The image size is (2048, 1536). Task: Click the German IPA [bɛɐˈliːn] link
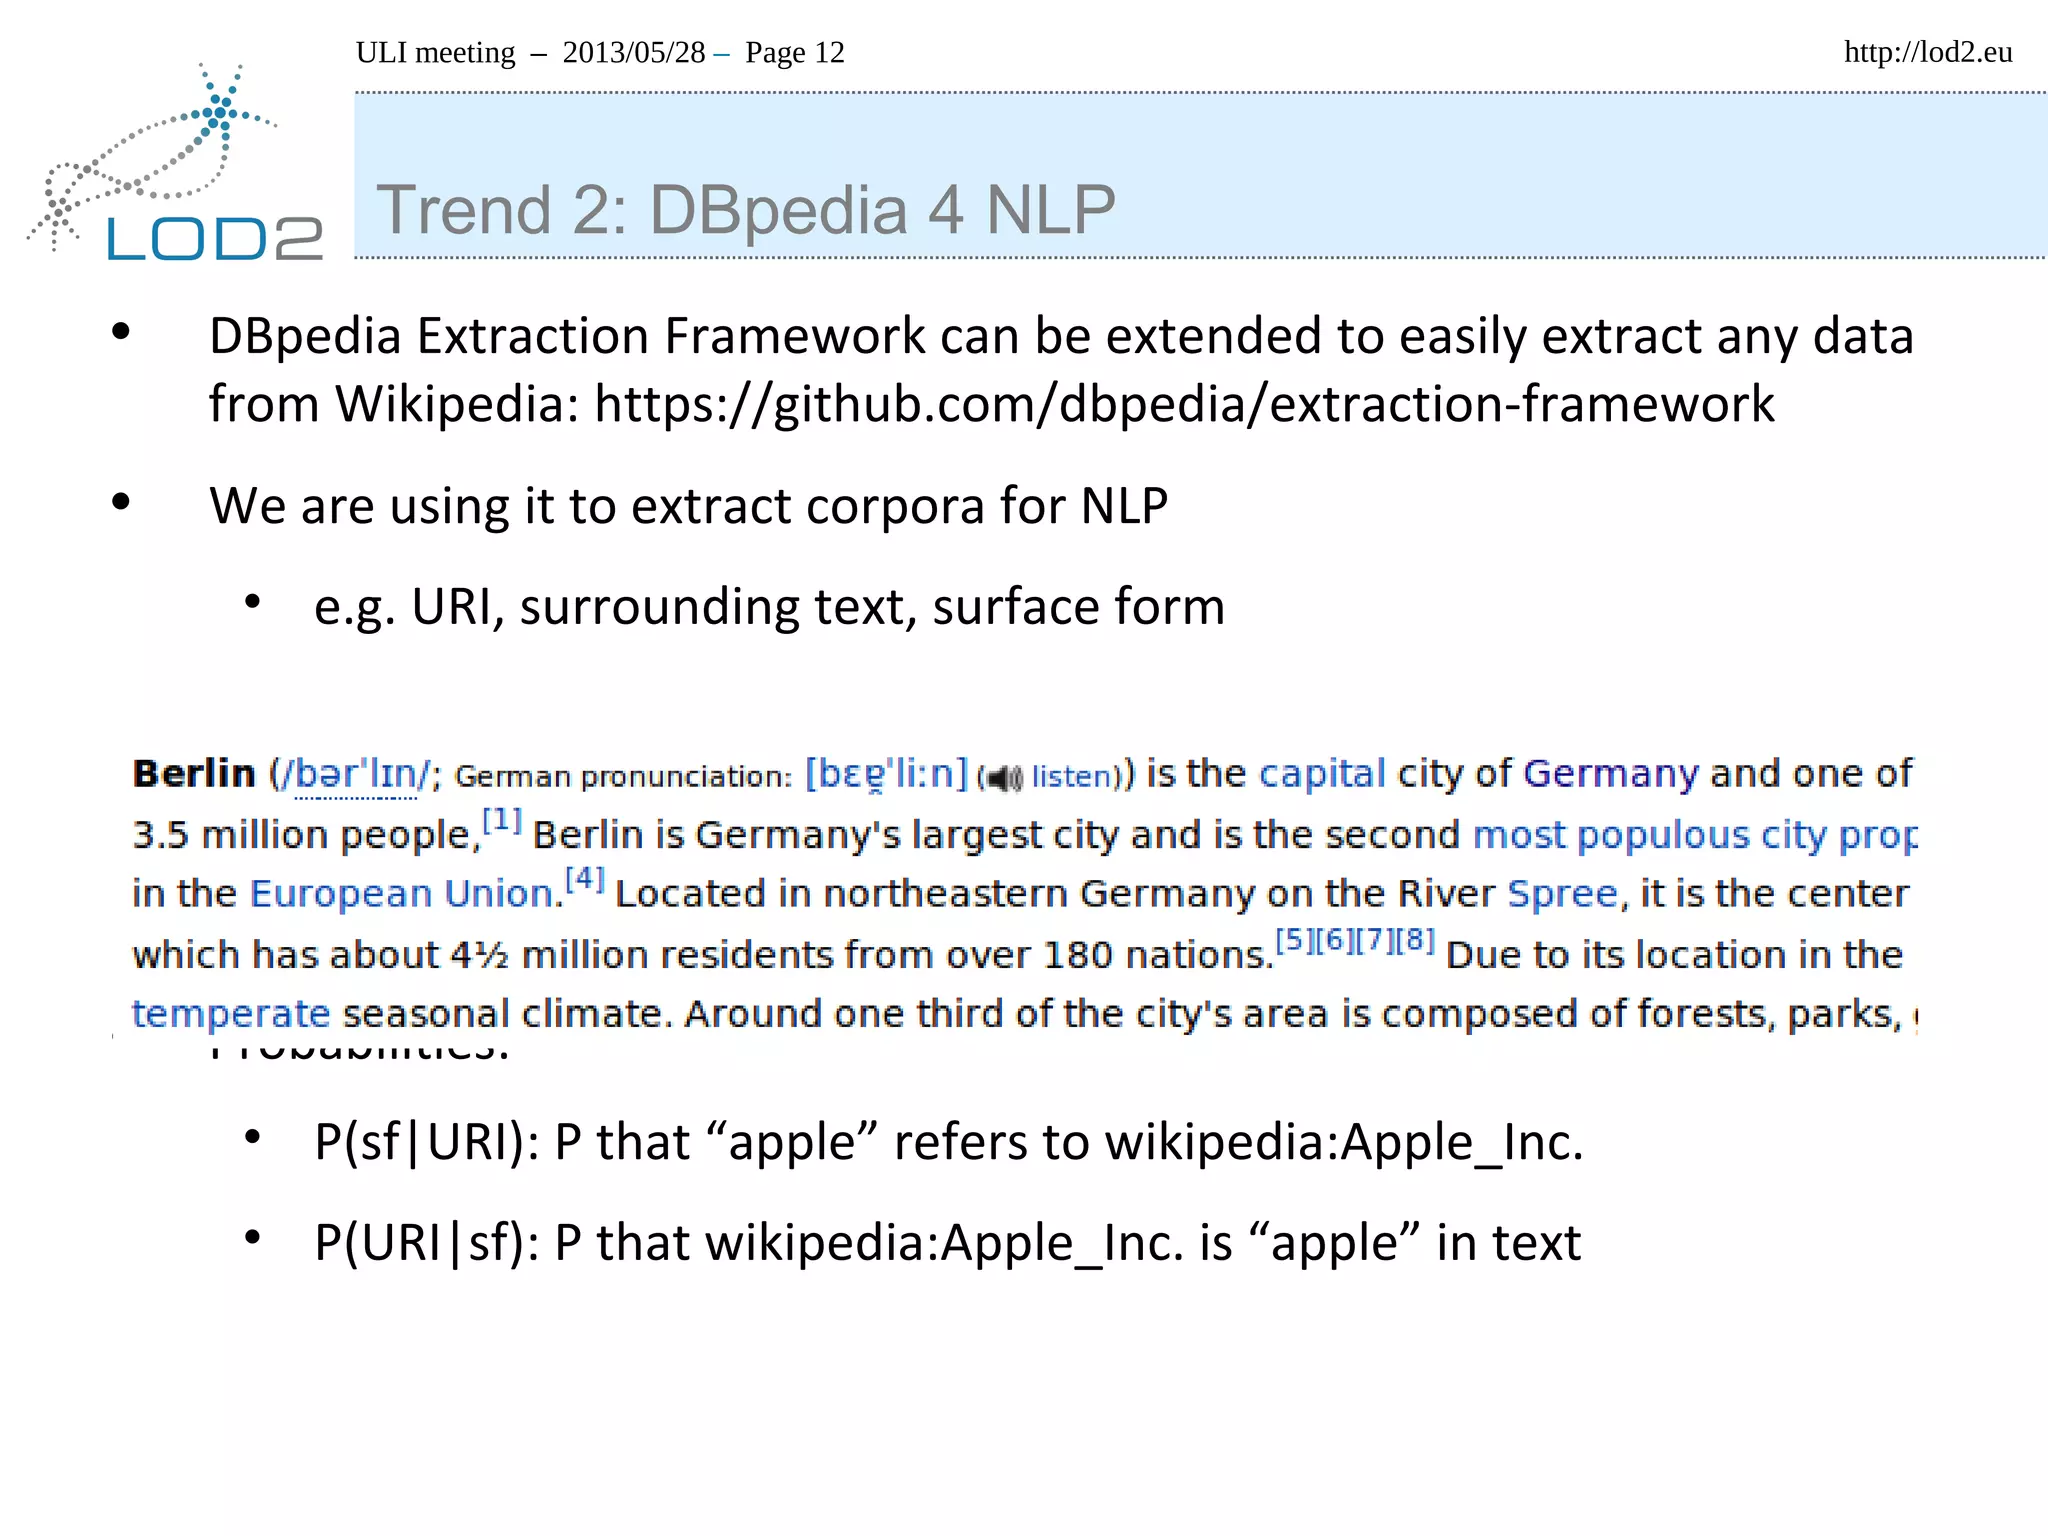click(886, 775)
